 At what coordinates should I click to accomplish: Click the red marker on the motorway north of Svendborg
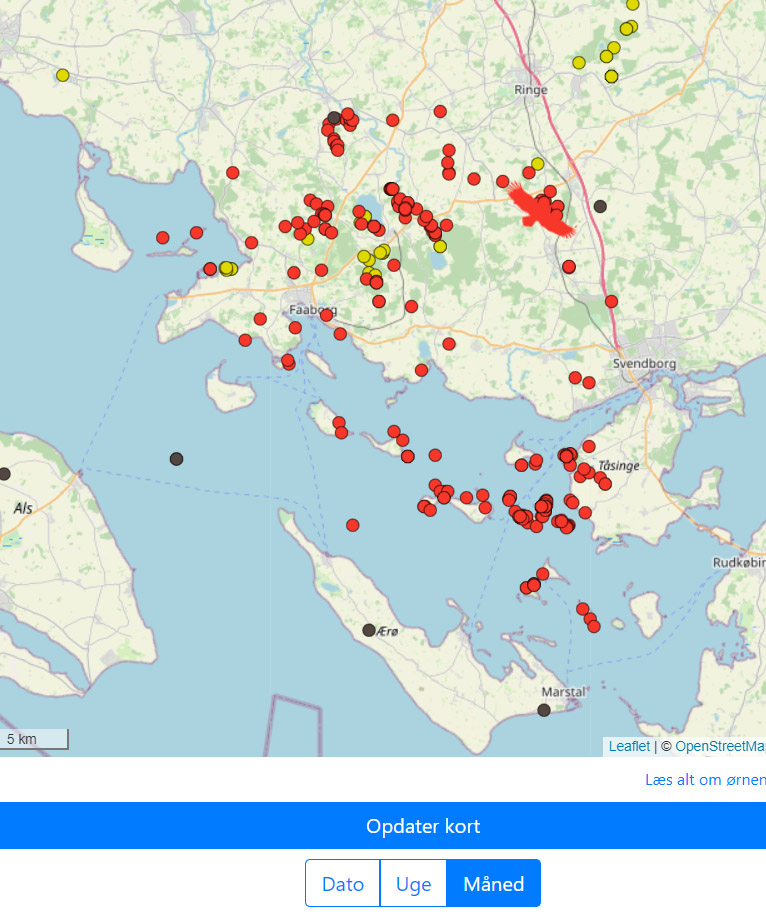click(611, 302)
